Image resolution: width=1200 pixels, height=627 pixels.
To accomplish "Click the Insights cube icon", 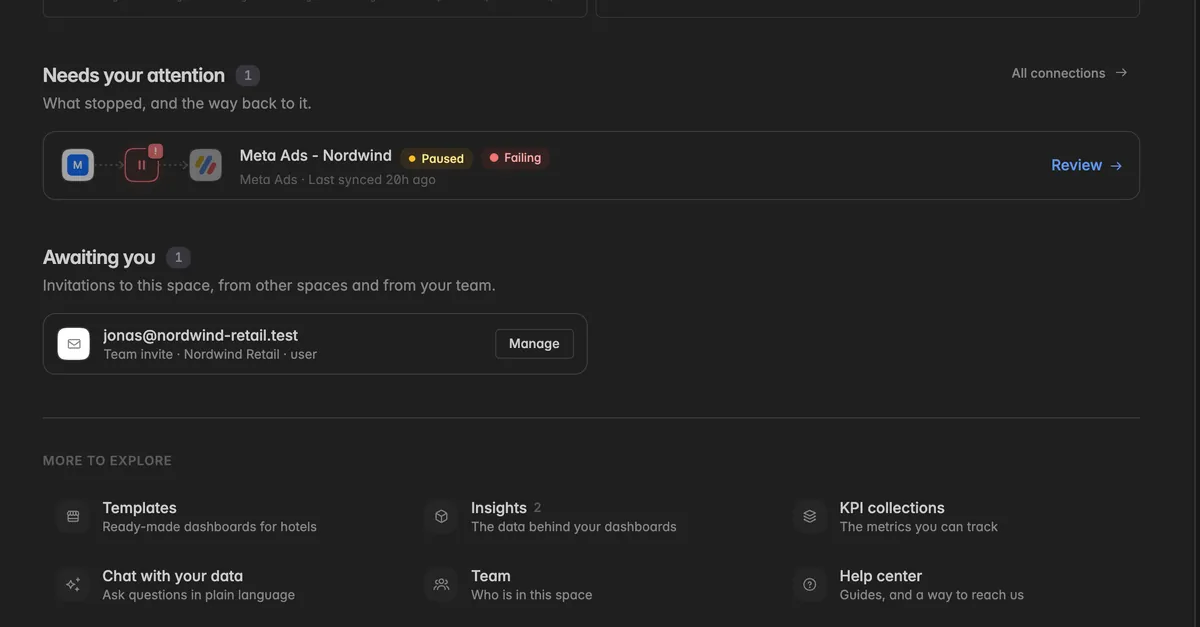I will [441, 517].
